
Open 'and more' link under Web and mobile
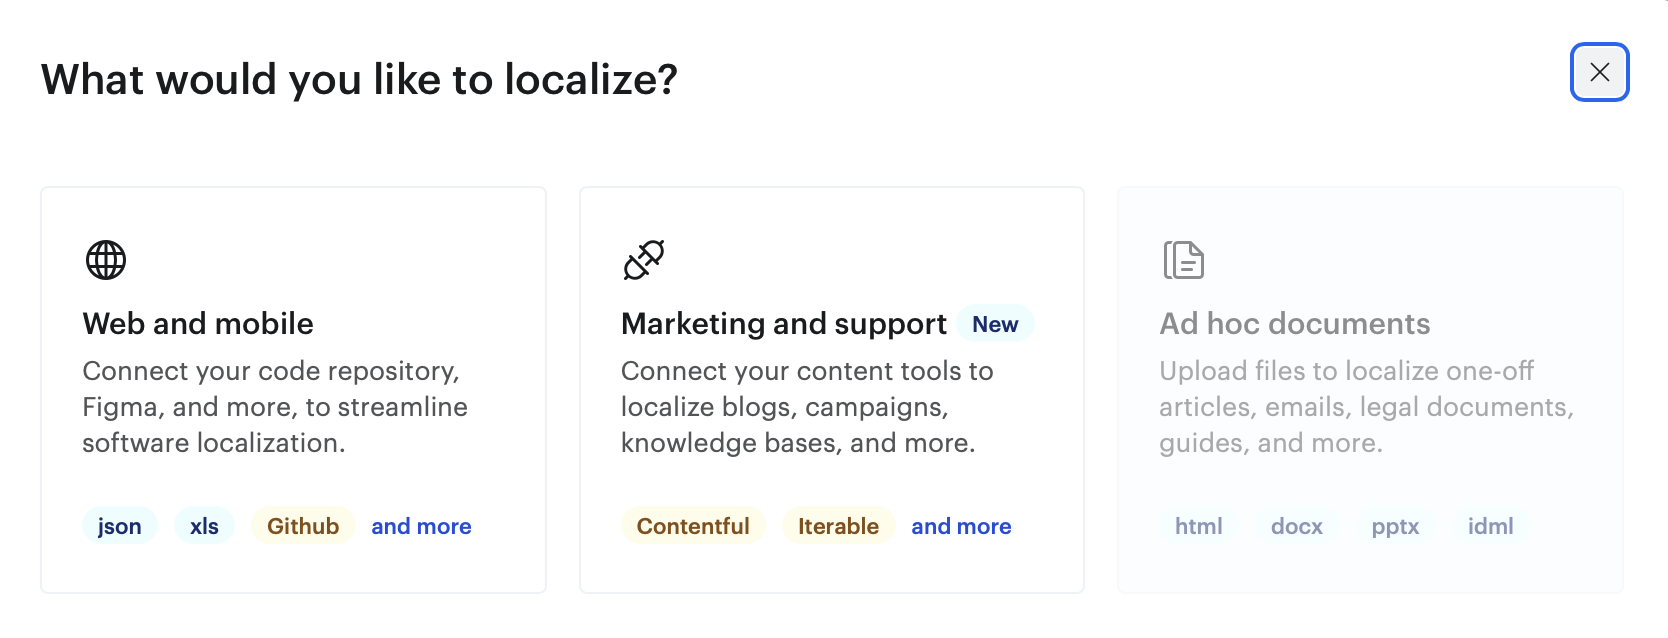(x=421, y=526)
